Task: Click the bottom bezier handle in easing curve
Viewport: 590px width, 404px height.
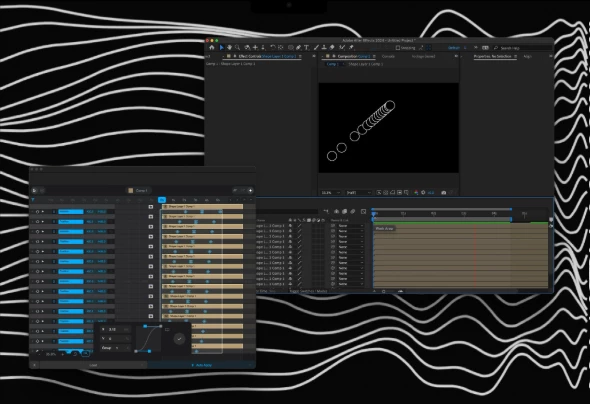Action: pos(149,351)
